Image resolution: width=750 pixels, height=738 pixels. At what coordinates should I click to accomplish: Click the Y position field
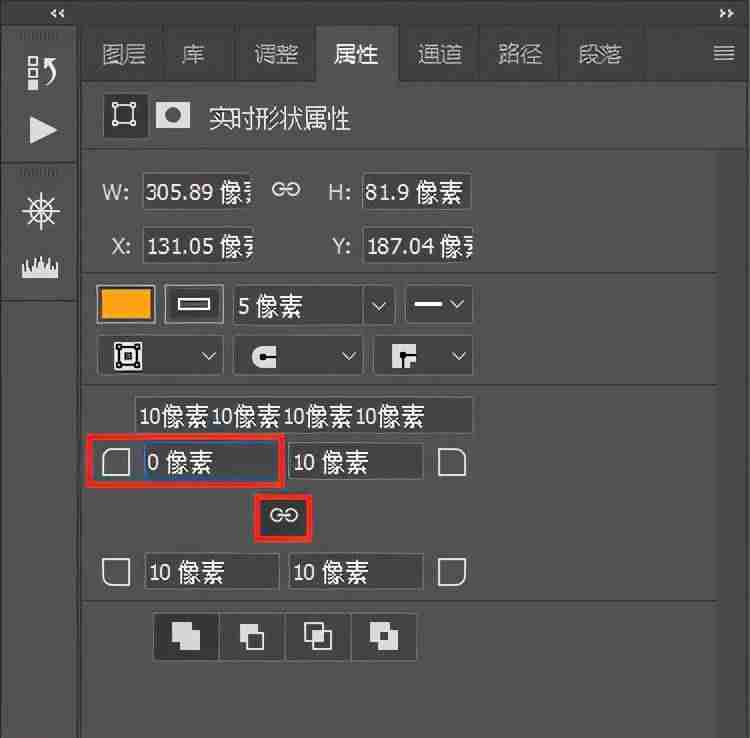click(x=418, y=245)
